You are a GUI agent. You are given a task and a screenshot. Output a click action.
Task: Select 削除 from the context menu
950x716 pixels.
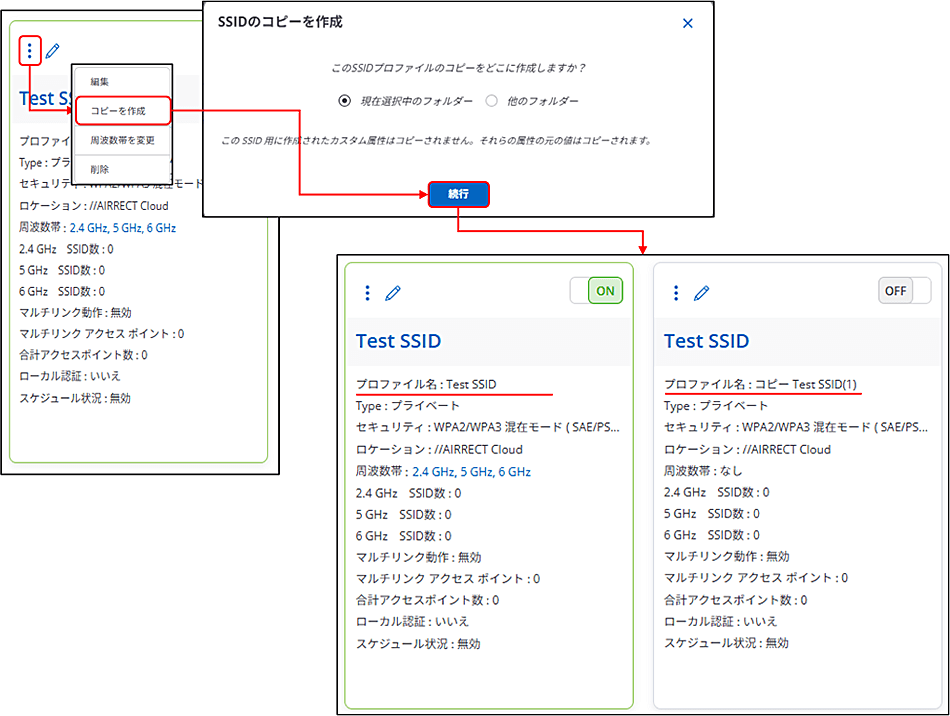(x=100, y=169)
